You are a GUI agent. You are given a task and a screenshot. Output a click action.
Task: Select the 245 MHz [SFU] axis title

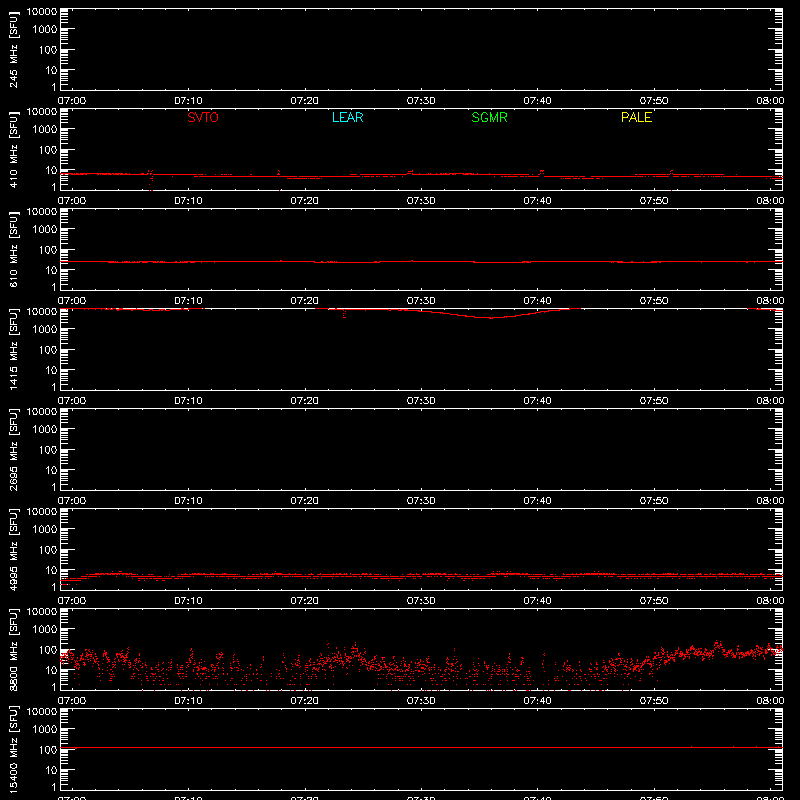pos(13,50)
